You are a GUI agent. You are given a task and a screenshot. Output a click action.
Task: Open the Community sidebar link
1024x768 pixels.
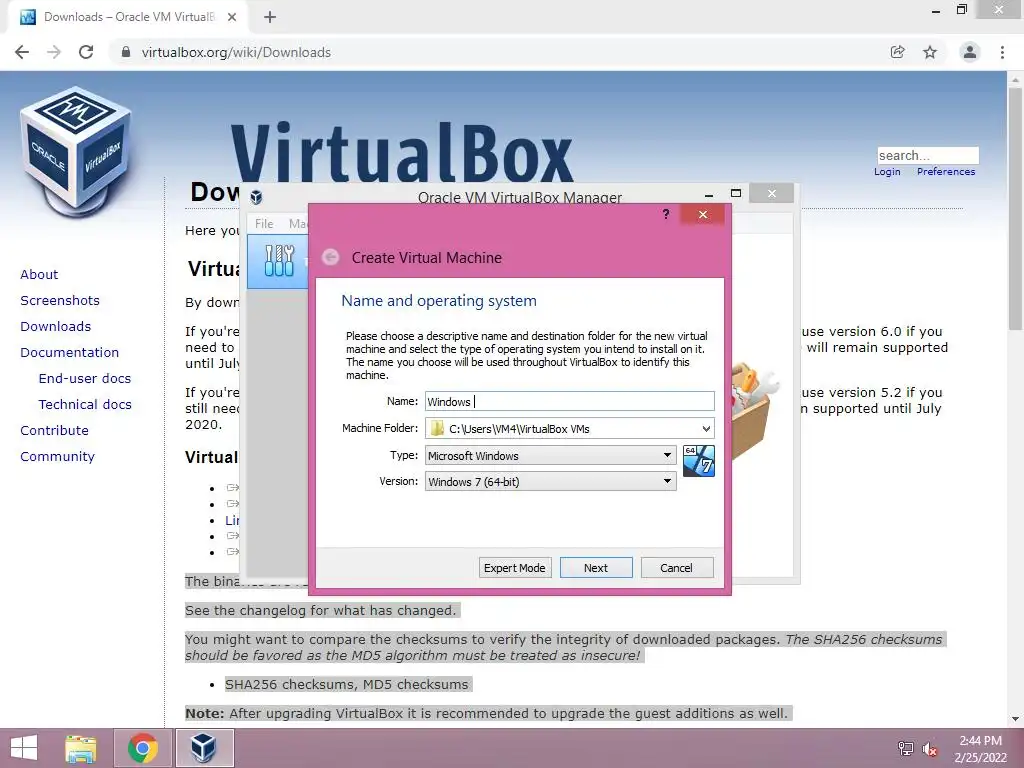coord(57,457)
